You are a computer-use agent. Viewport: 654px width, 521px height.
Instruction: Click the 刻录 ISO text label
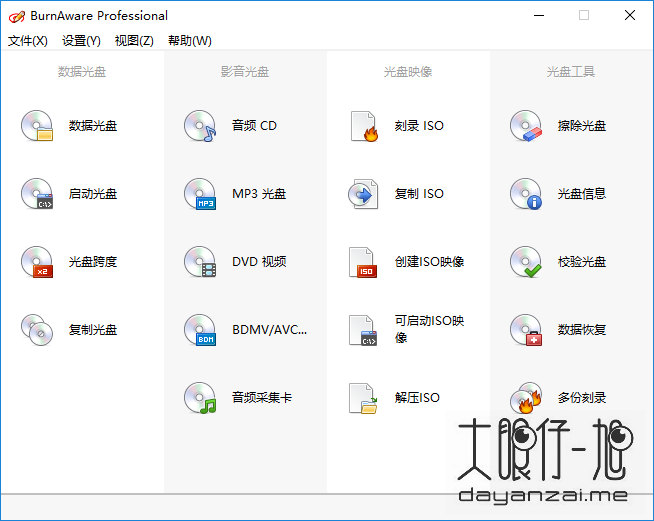click(x=419, y=126)
